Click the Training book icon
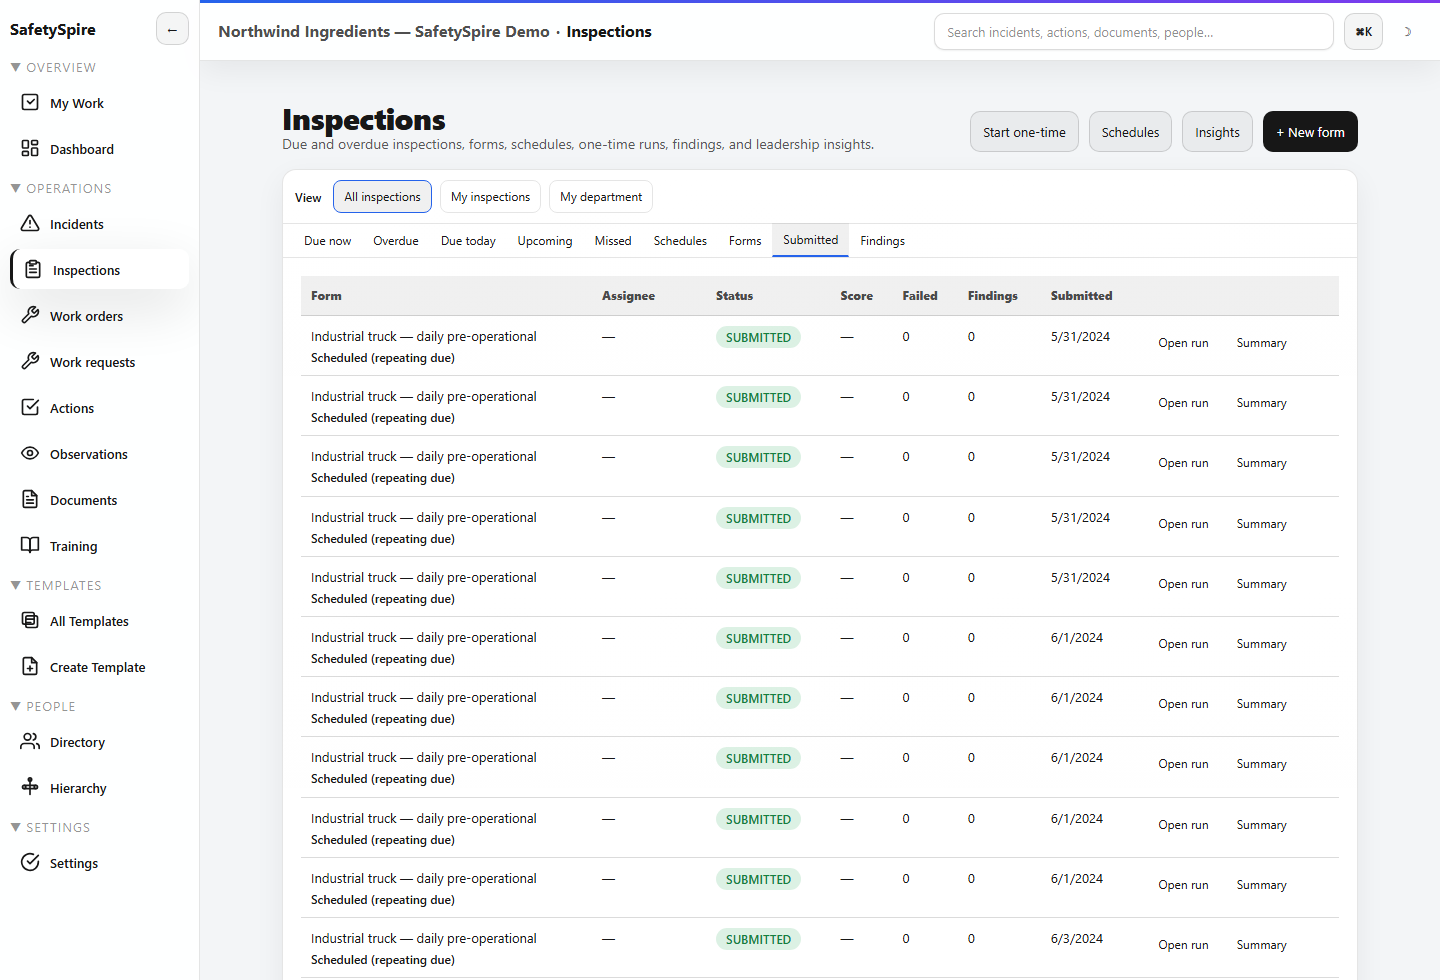The height and width of the screenshot is (980, 1440). point(30,545)
